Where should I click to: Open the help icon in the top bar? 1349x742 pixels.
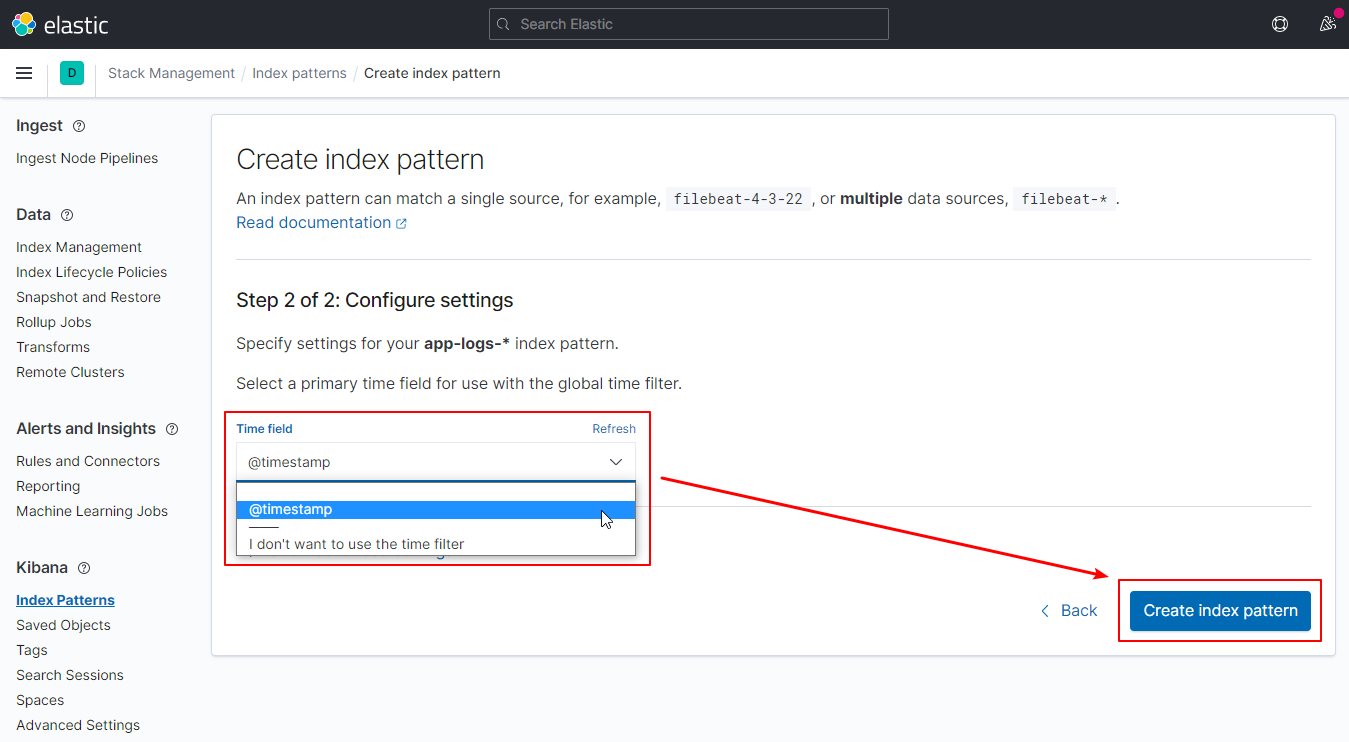point(1280,23)
